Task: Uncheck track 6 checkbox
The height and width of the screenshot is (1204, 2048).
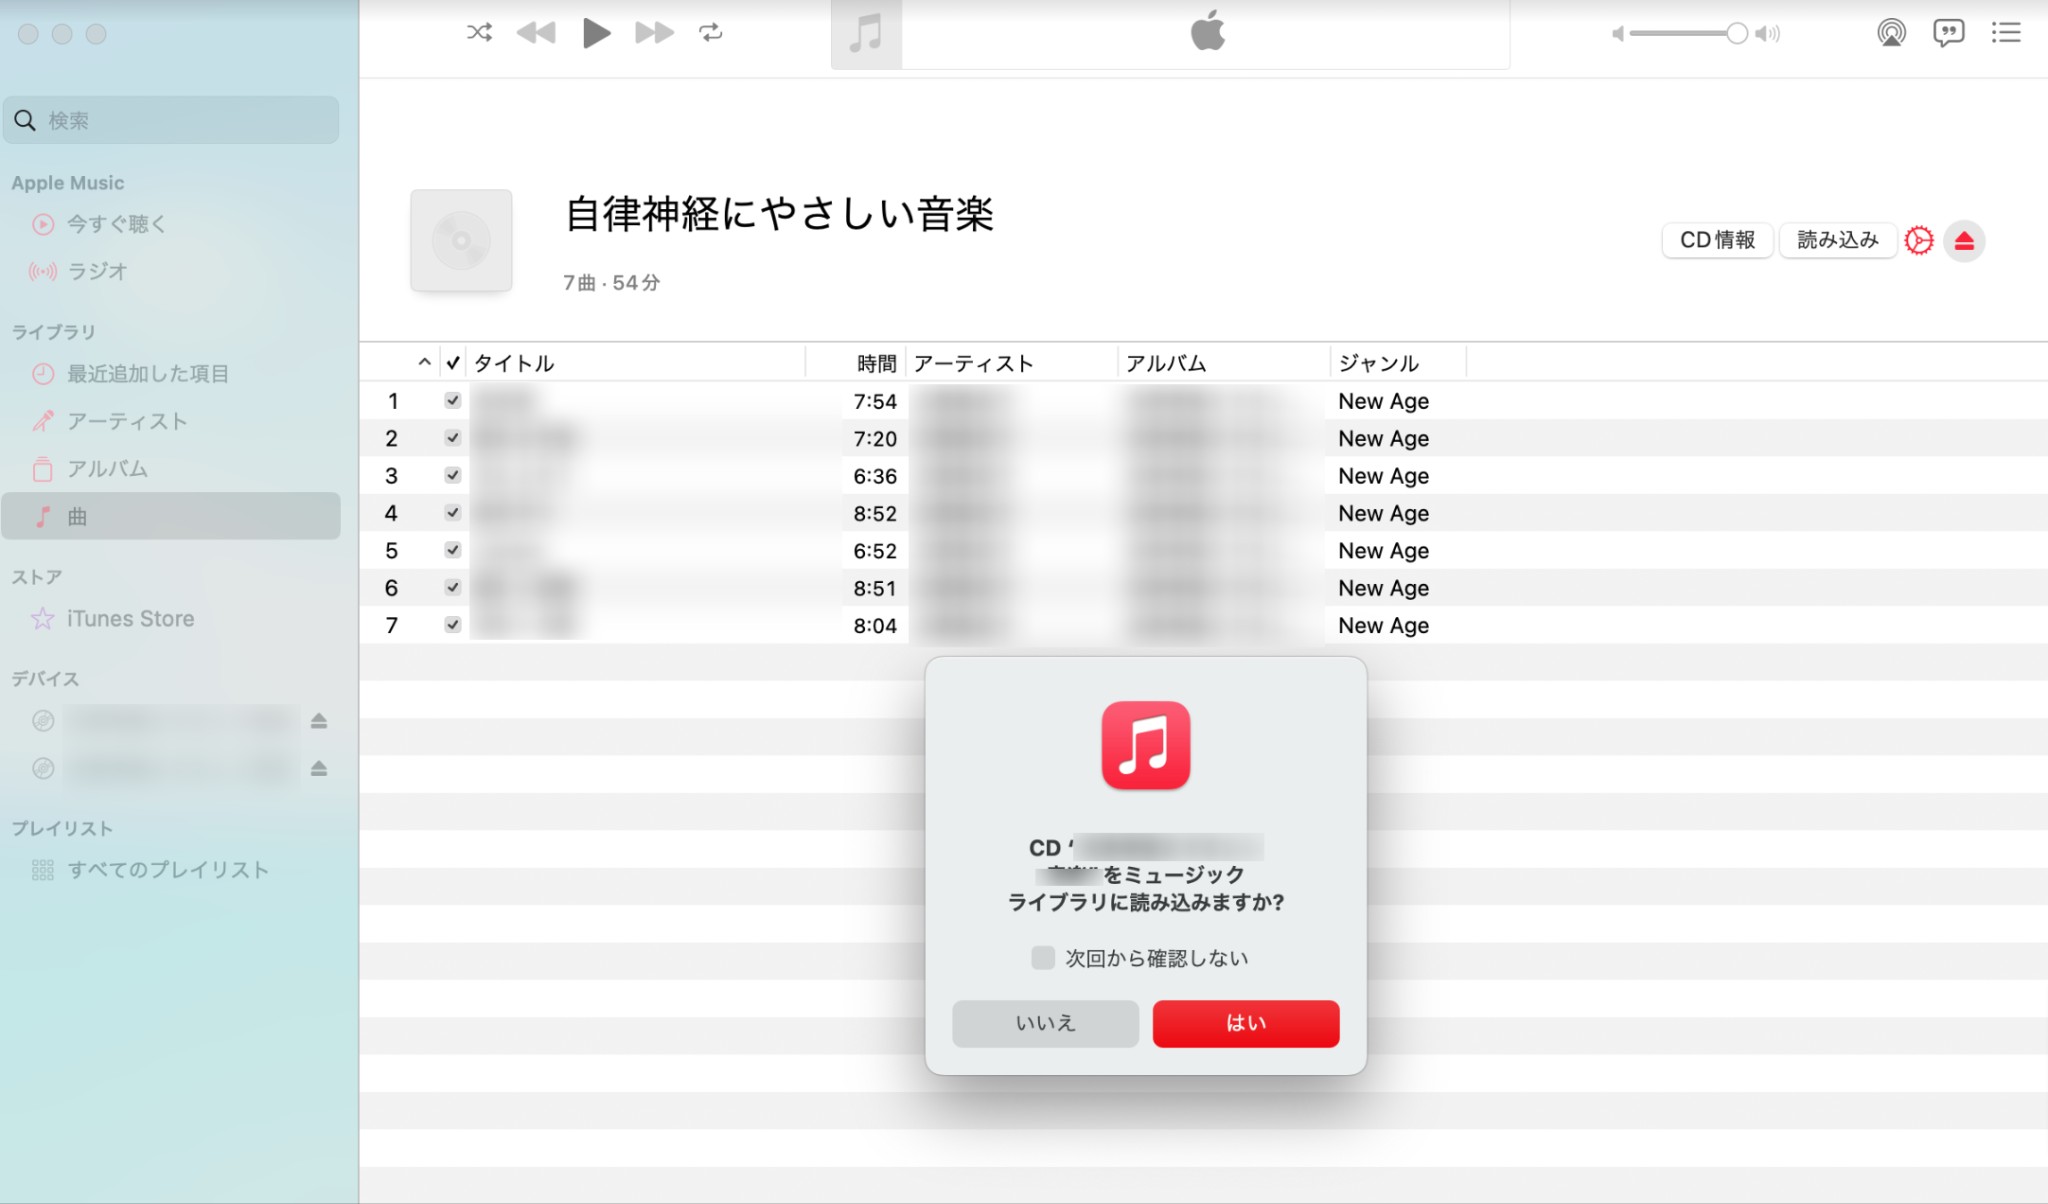Action: [x=453, y=587]
